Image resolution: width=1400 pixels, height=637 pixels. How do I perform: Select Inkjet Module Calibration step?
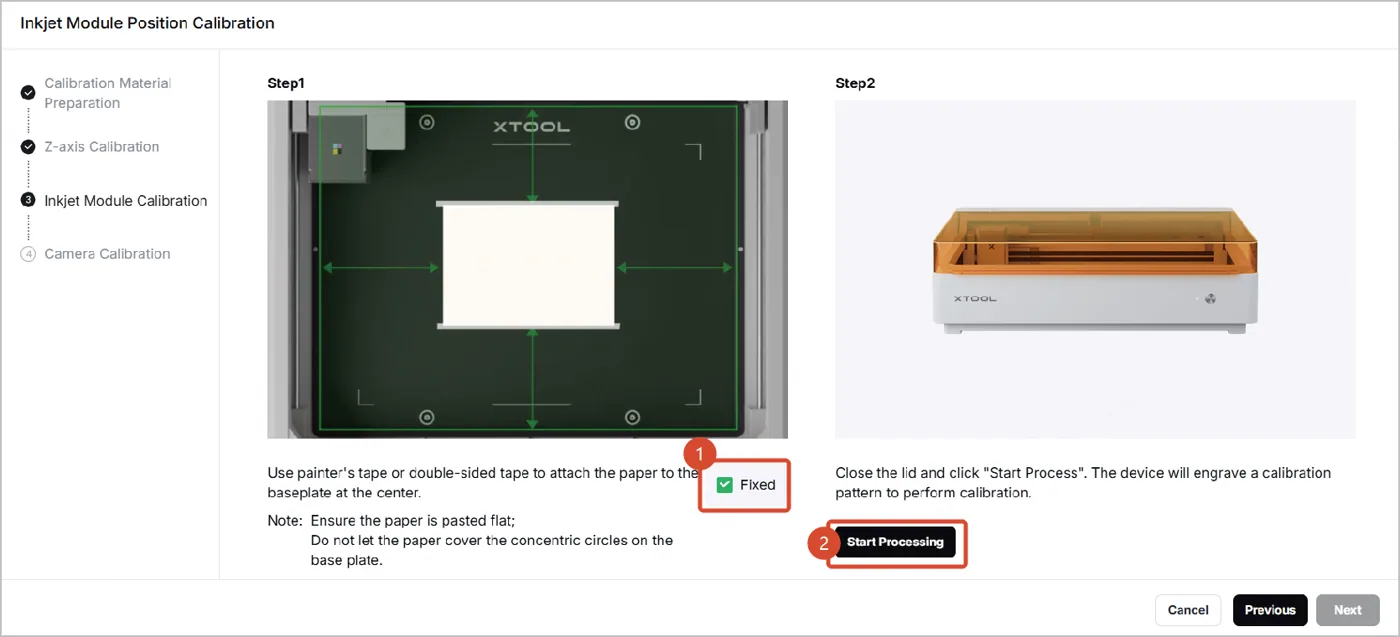point(126,201)
